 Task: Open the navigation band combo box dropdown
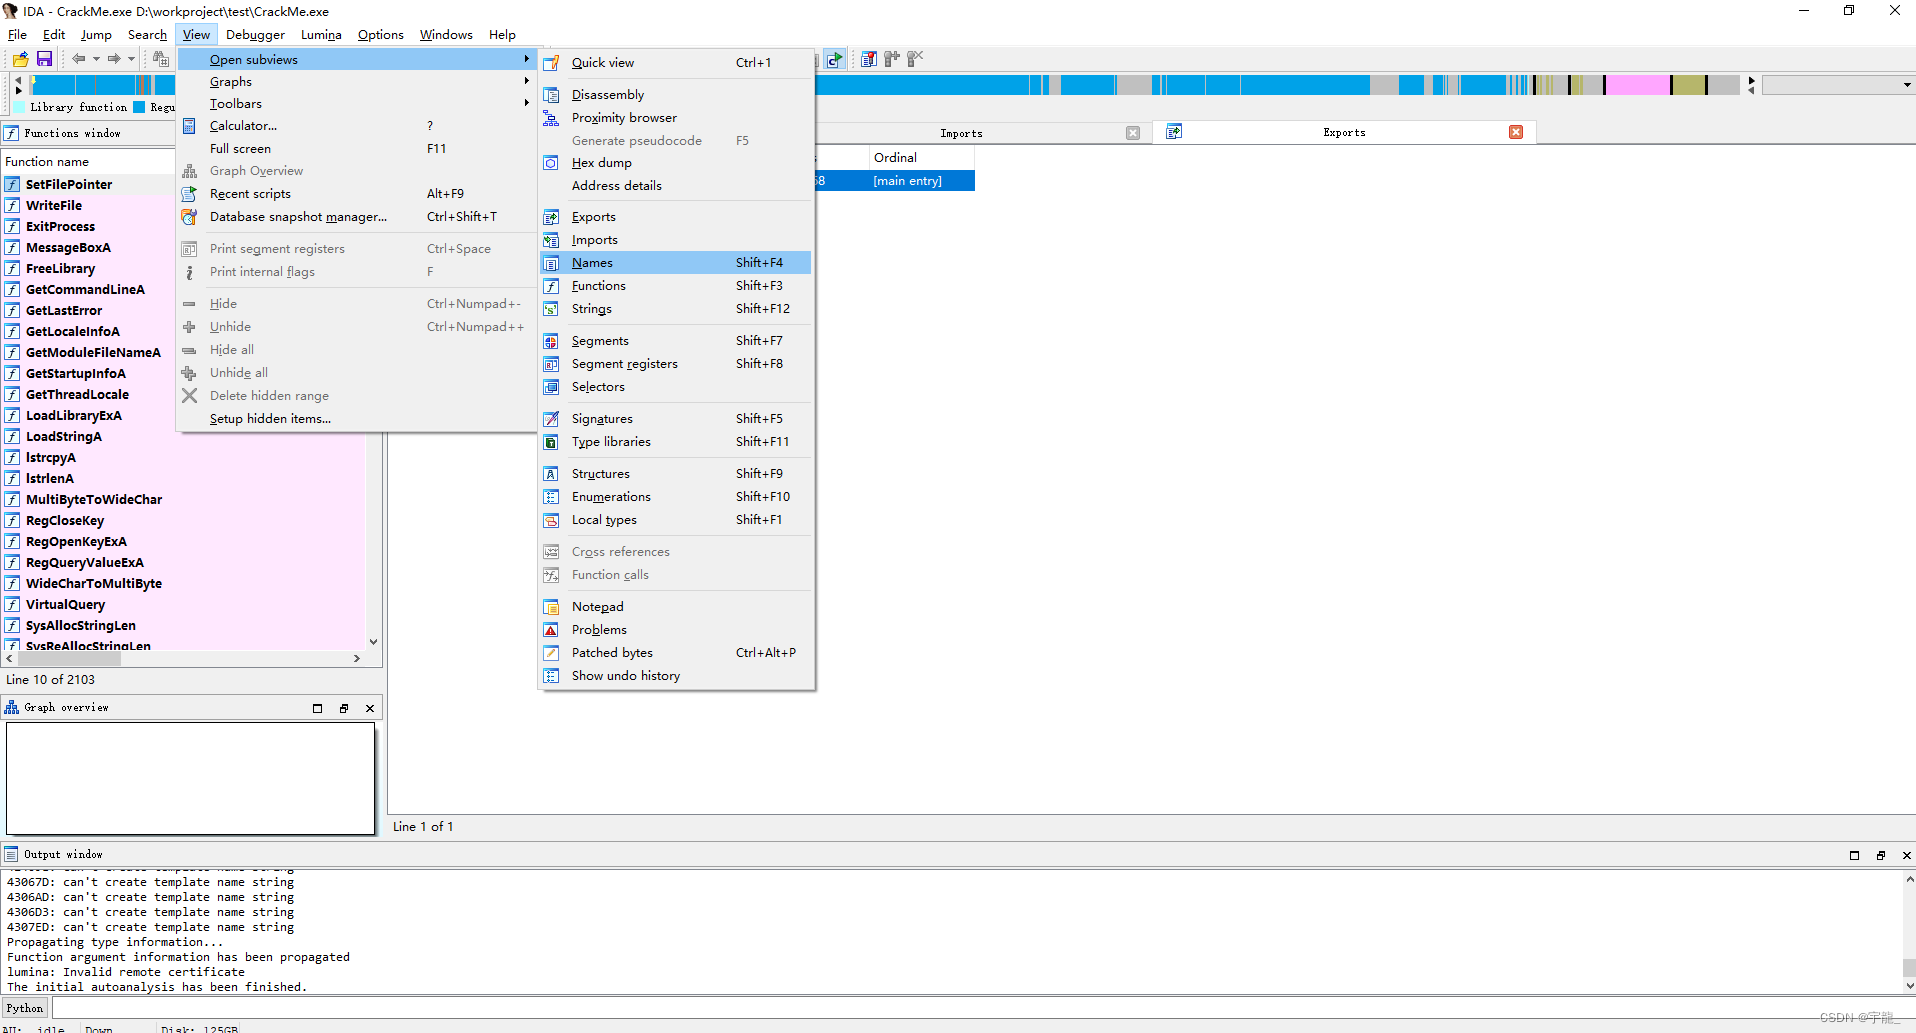(x=1907, y=85)
